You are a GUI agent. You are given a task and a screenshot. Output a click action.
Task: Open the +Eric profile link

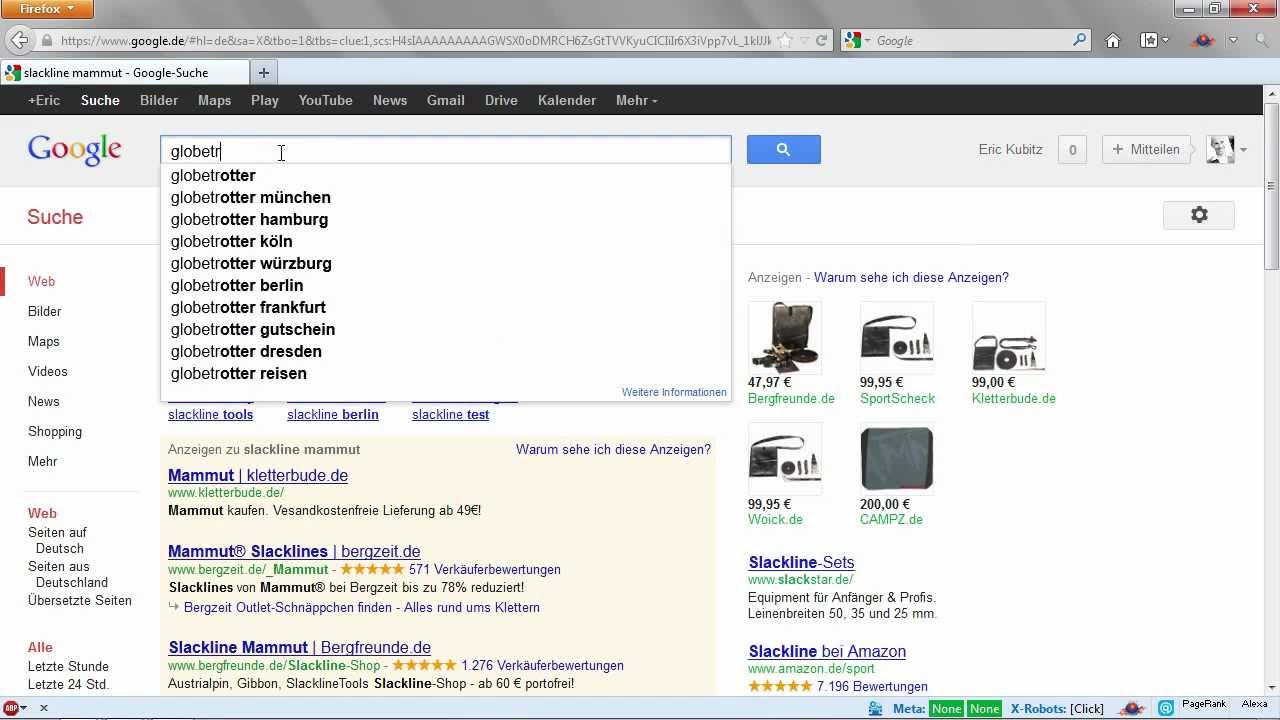44,100
